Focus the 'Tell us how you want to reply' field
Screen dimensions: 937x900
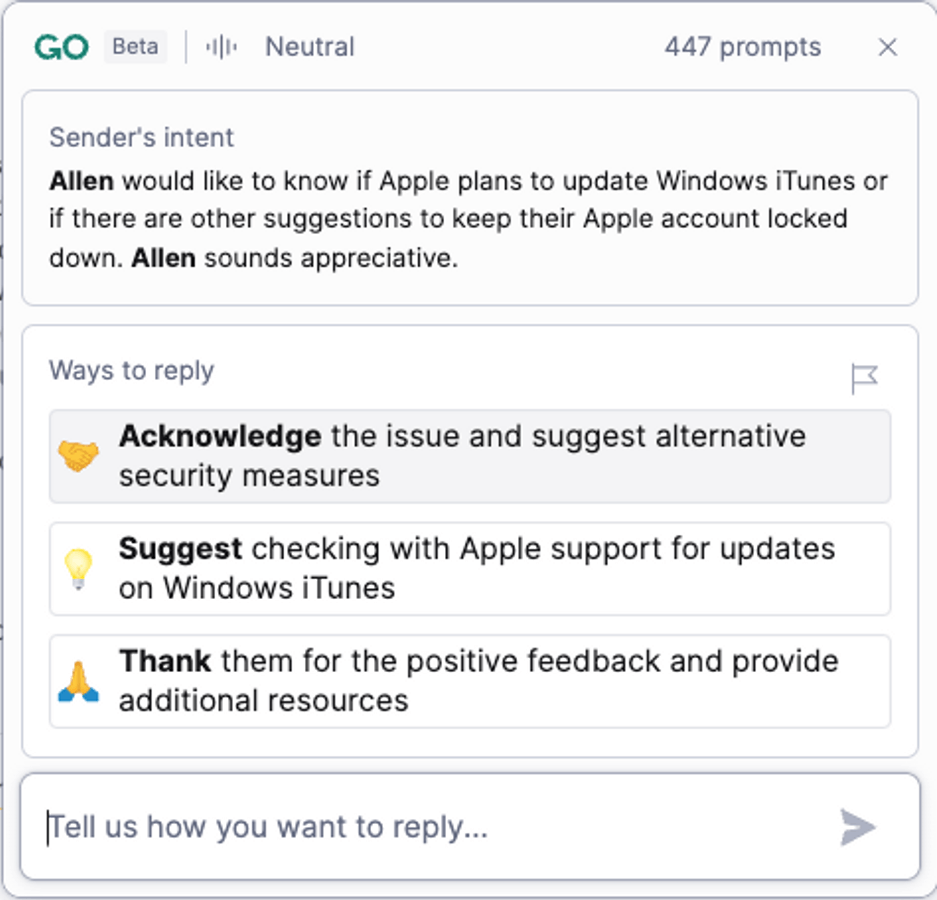(x=430, y=827)
